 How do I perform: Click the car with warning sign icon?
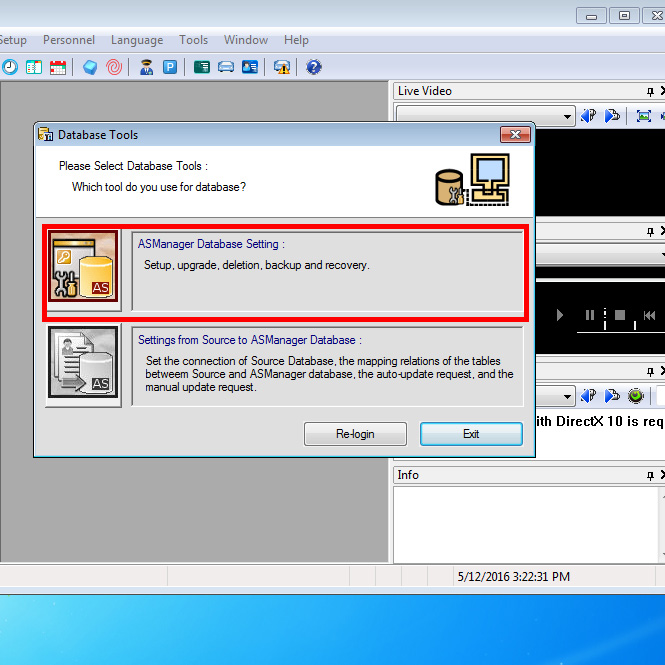(282, 67)
